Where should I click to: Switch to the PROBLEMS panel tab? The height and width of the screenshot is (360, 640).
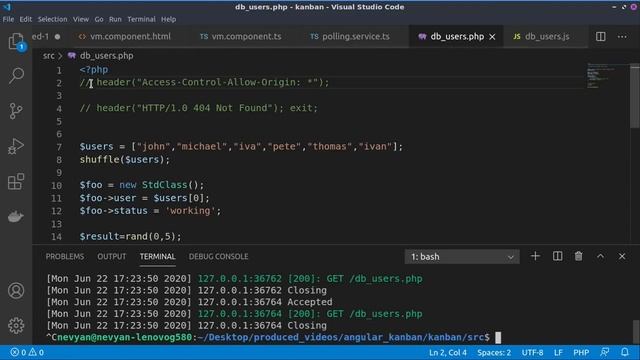[65, 256]
